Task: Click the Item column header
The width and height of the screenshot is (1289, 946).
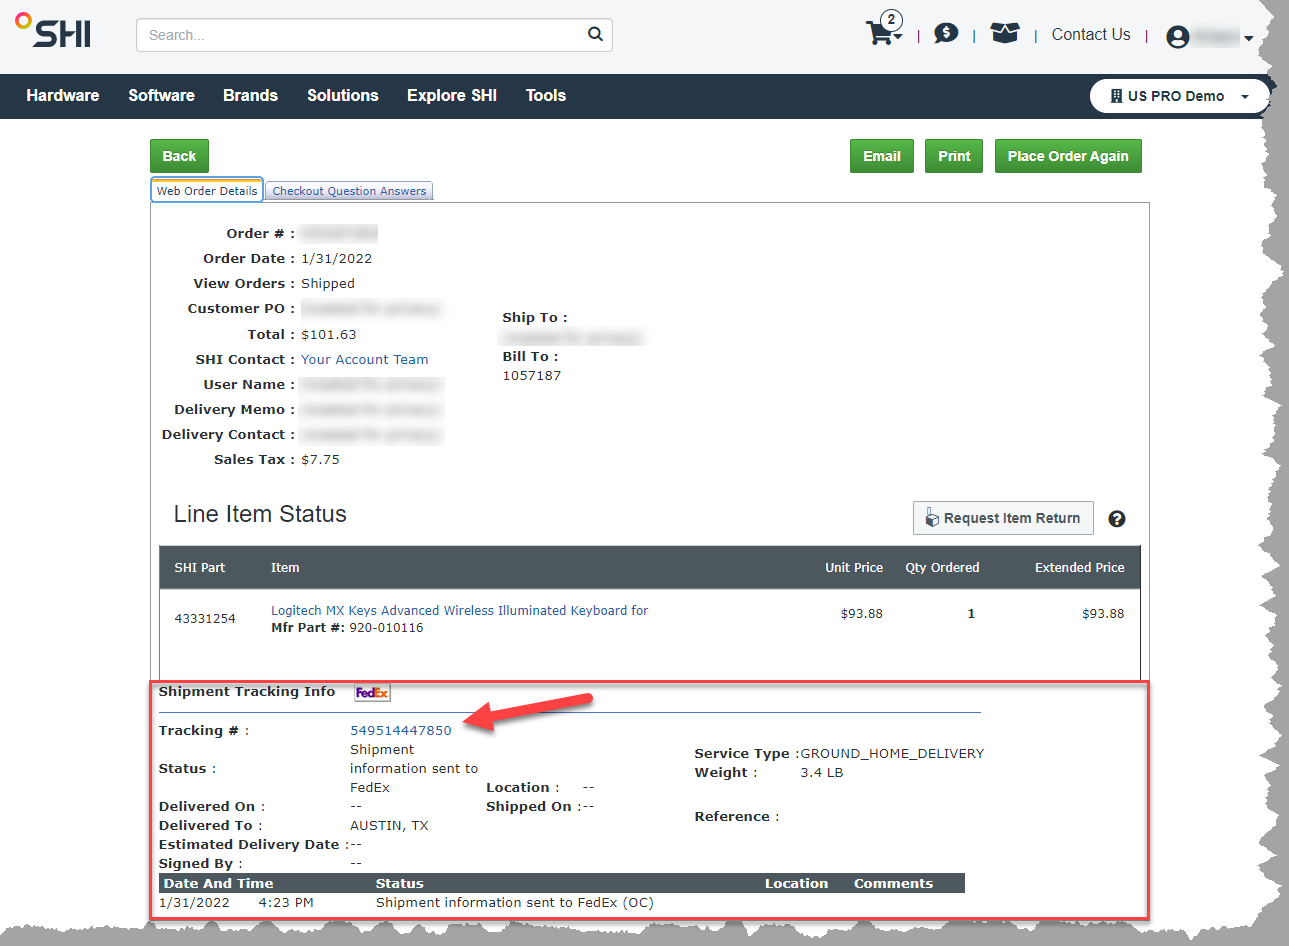Action: pos(285,567)
